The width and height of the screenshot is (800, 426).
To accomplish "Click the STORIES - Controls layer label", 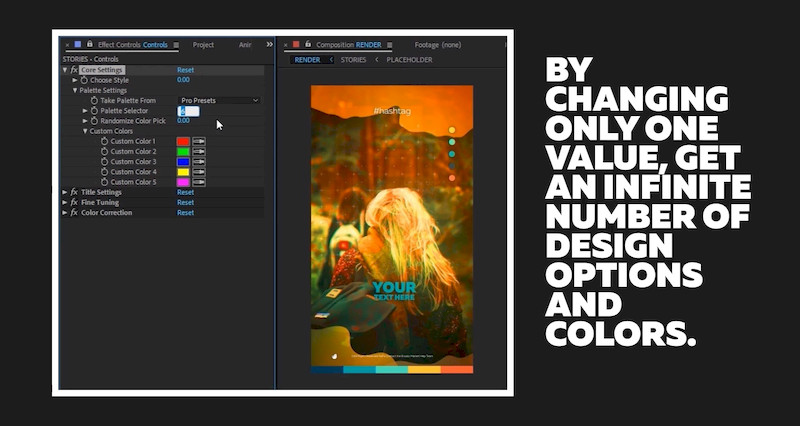I will (90, 59).
